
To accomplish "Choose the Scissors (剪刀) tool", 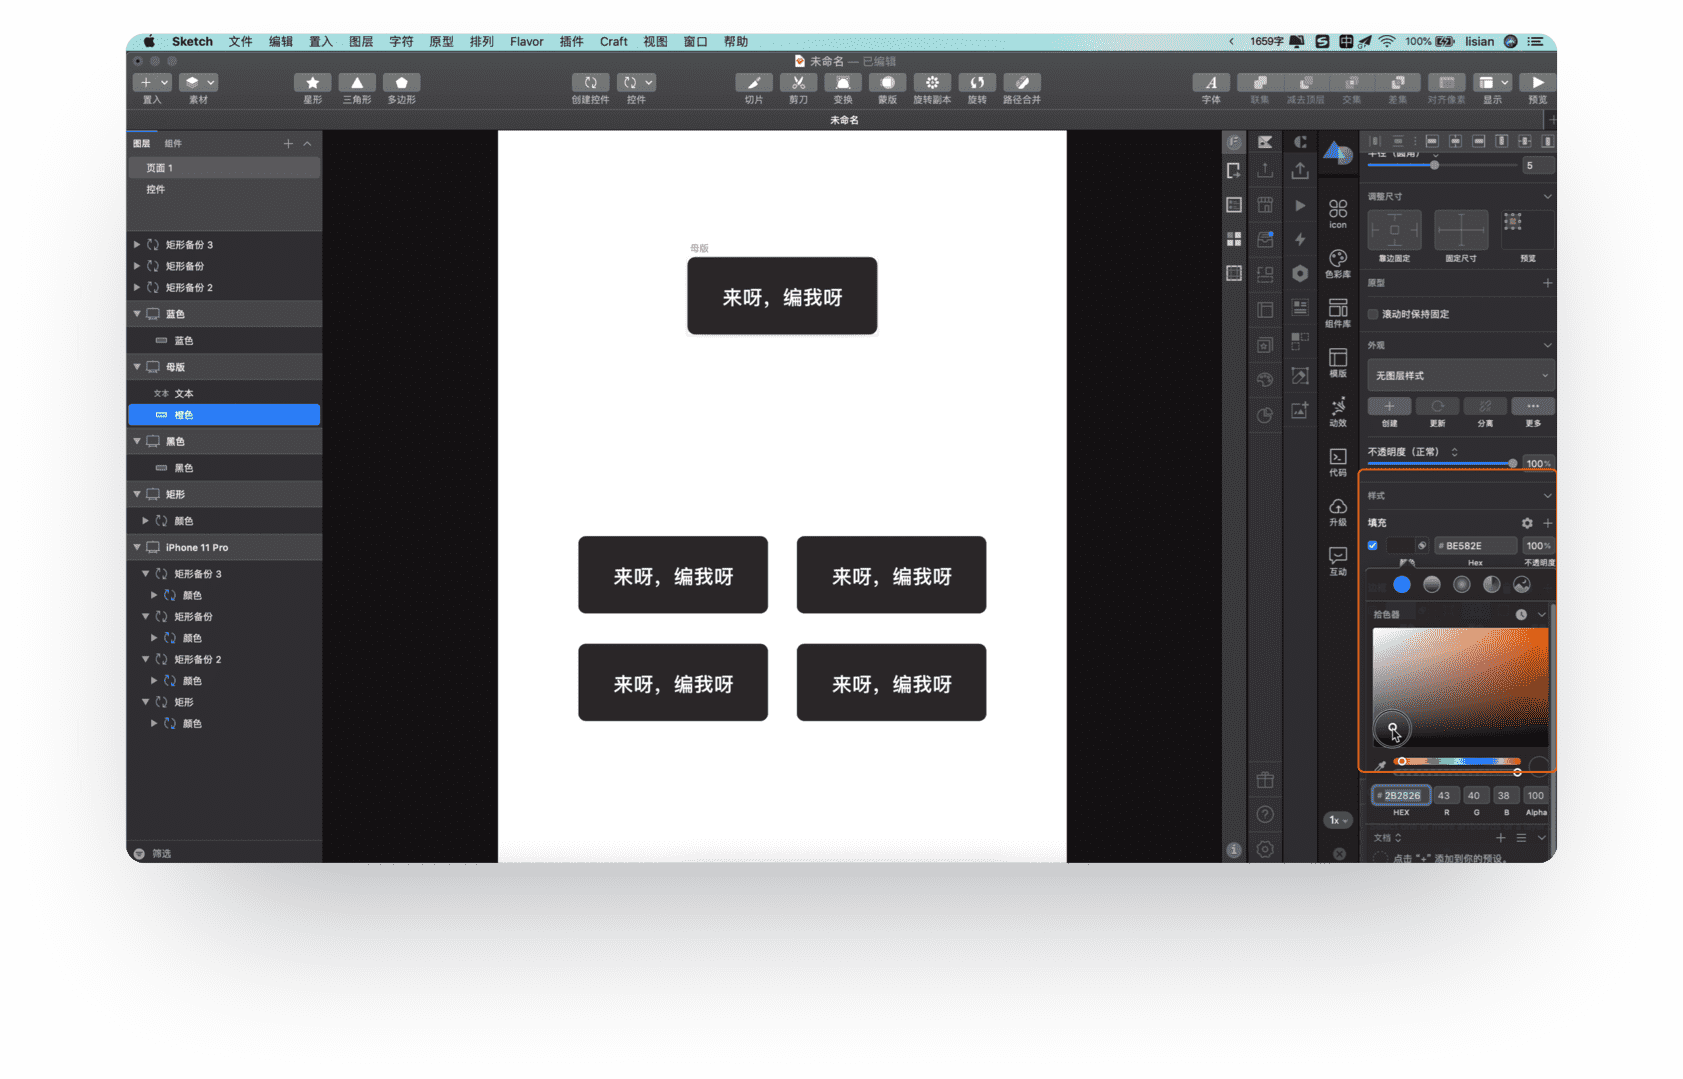I will tap(798, 83).
